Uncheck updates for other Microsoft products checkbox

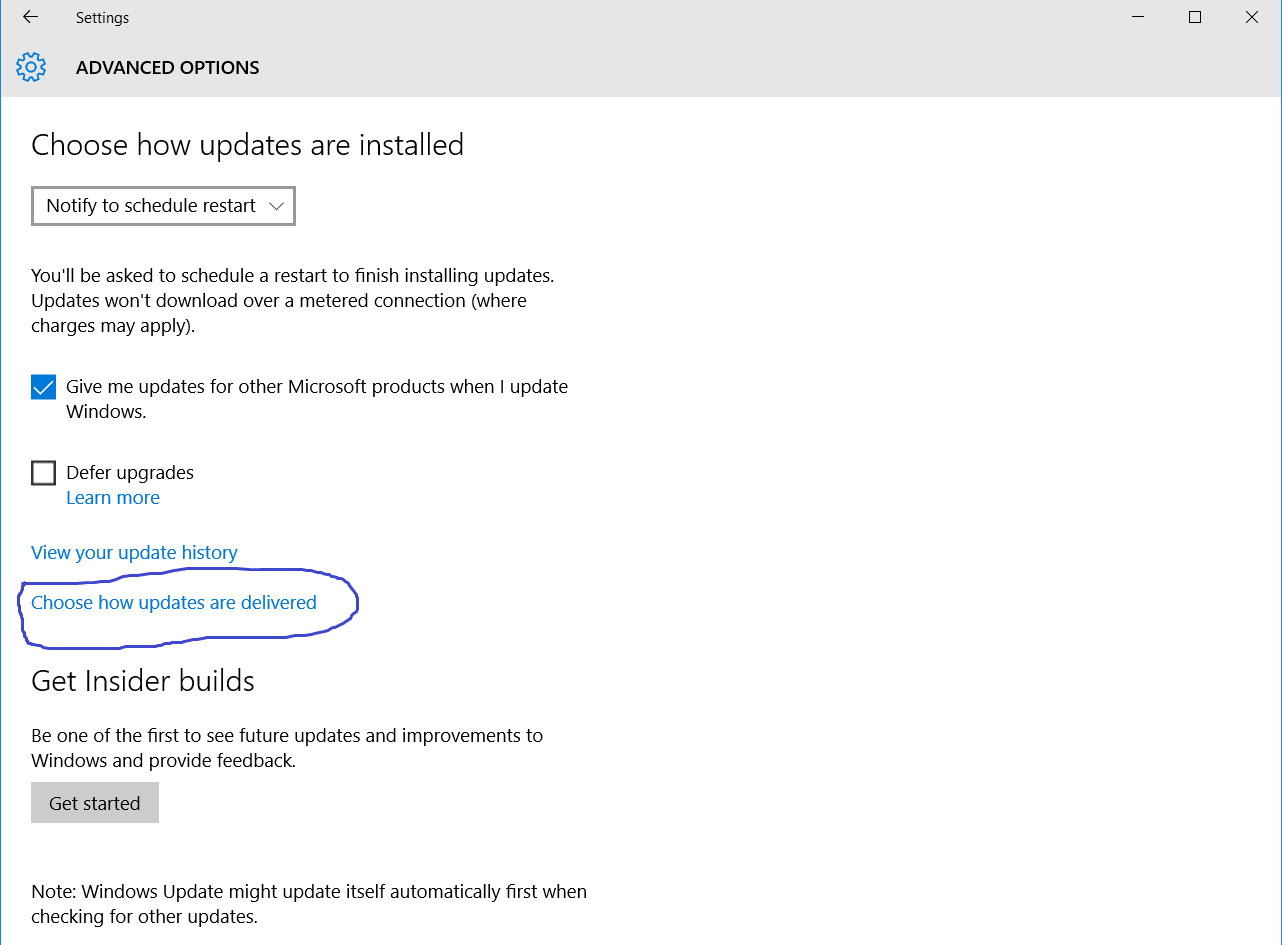pos(43,387)
